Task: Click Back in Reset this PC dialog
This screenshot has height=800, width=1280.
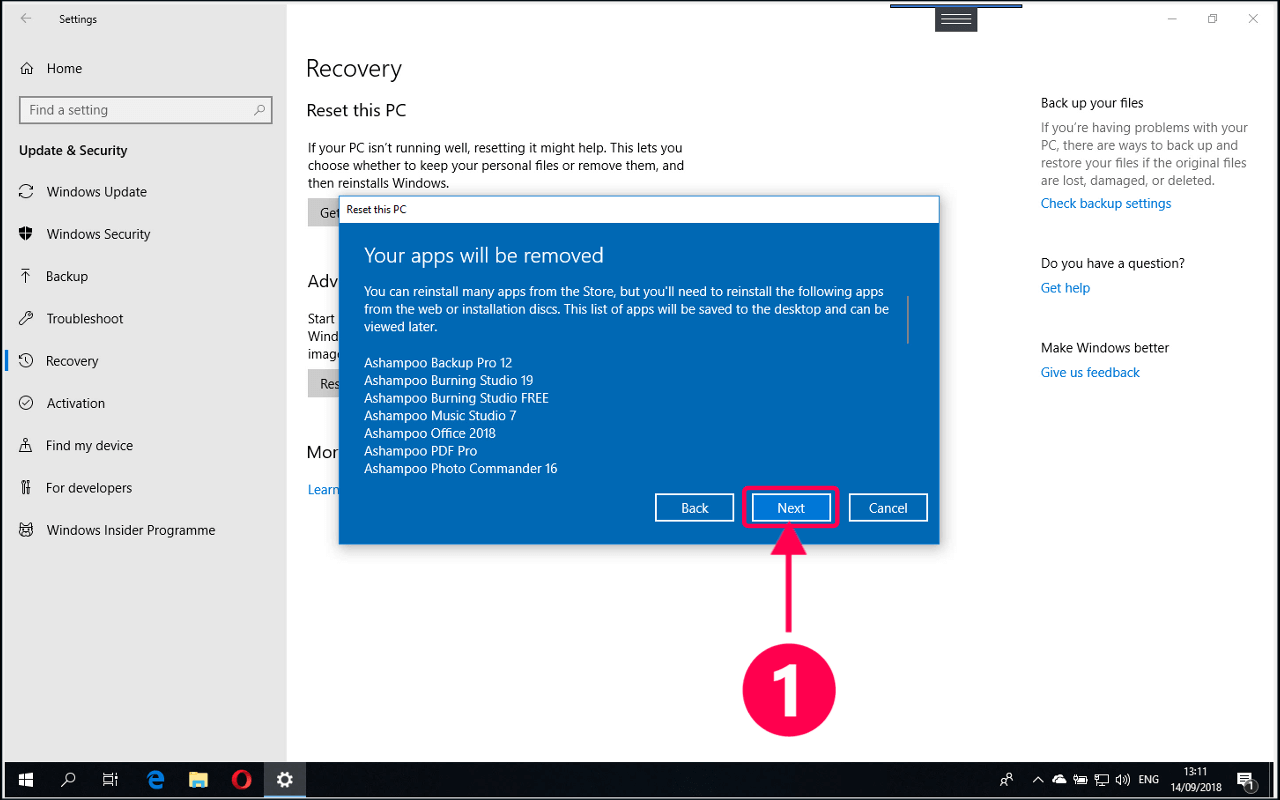Action: click(x=695, y=508)
